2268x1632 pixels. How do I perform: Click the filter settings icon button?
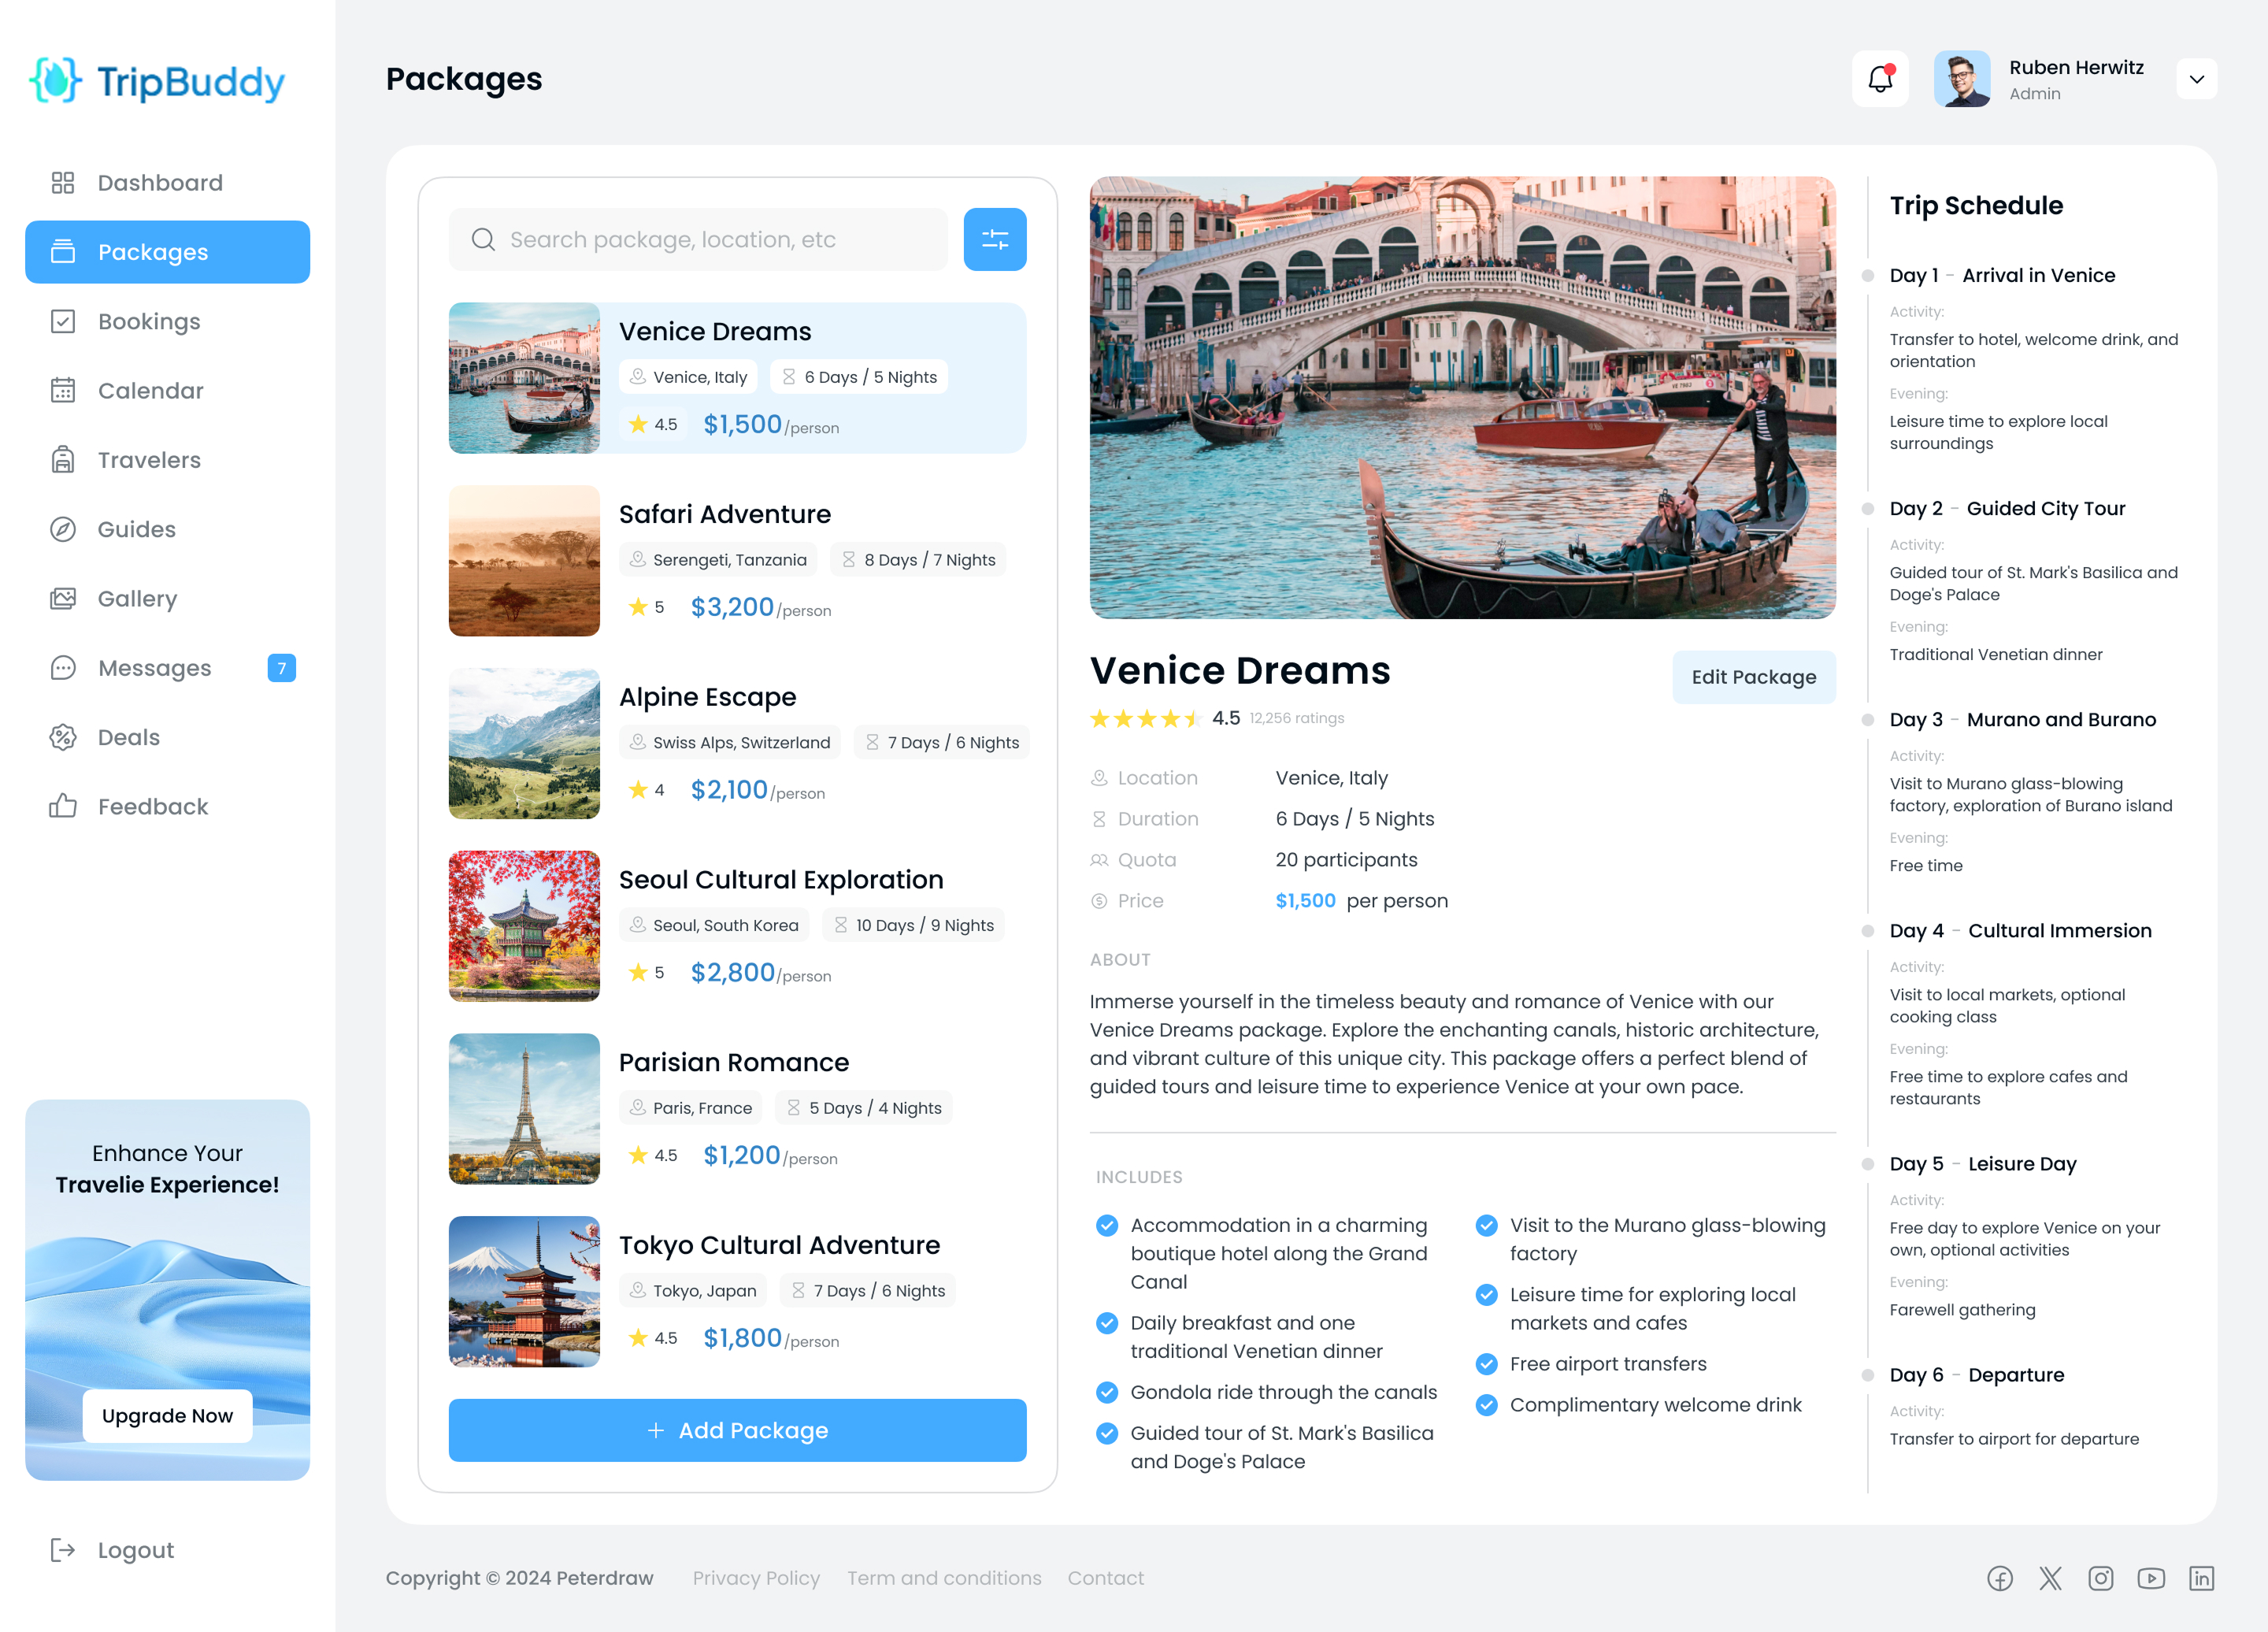[994, 239]
